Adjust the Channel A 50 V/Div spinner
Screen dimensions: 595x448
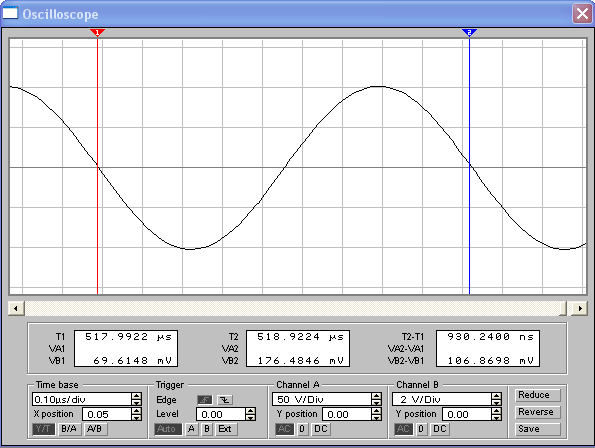click(x=376, y=399)
